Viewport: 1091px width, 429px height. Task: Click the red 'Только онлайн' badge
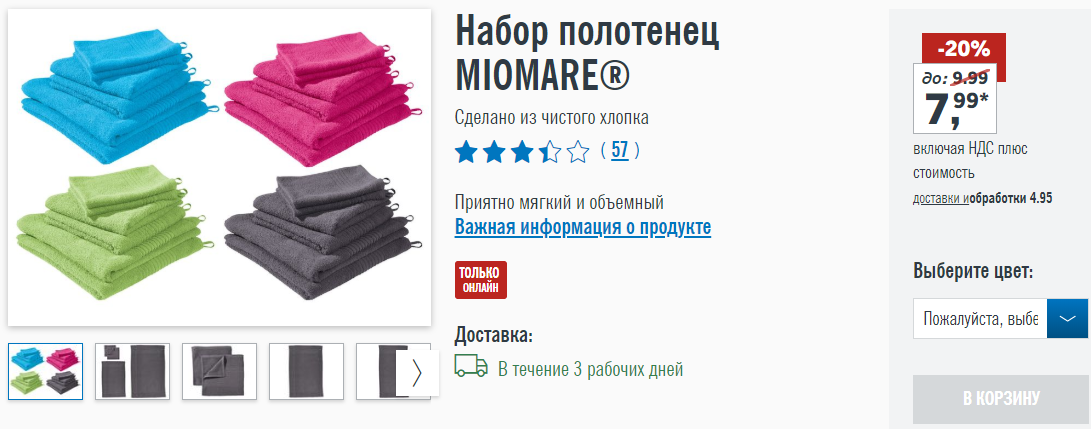click(x=481, y=280)
